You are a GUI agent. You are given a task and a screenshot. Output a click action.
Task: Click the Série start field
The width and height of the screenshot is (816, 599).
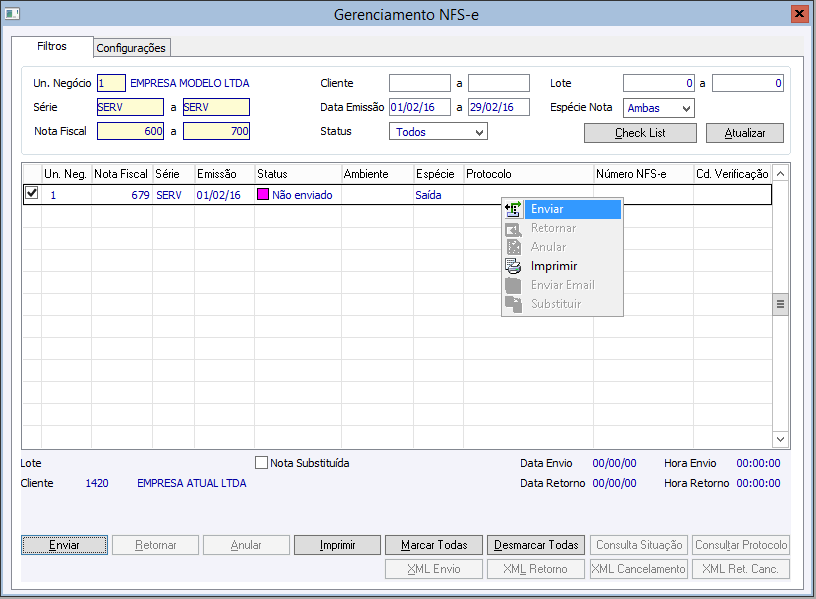click(x=131, y=107)
